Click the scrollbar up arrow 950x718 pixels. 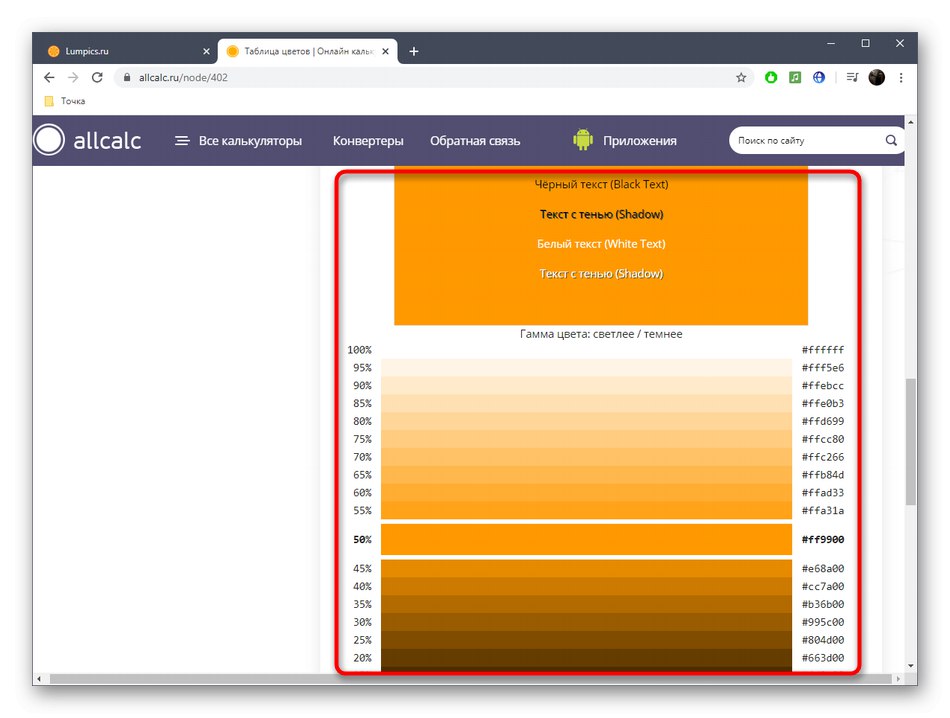coord(911,122)
